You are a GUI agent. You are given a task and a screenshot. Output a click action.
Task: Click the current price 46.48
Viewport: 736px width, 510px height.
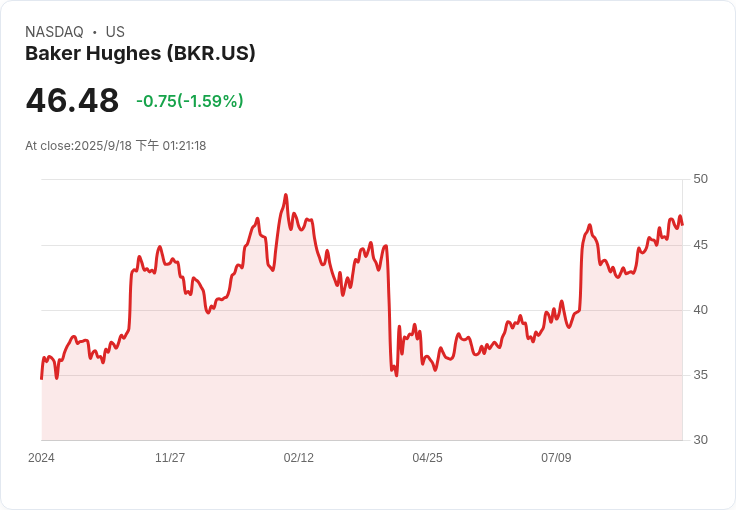tap(72, 100)
